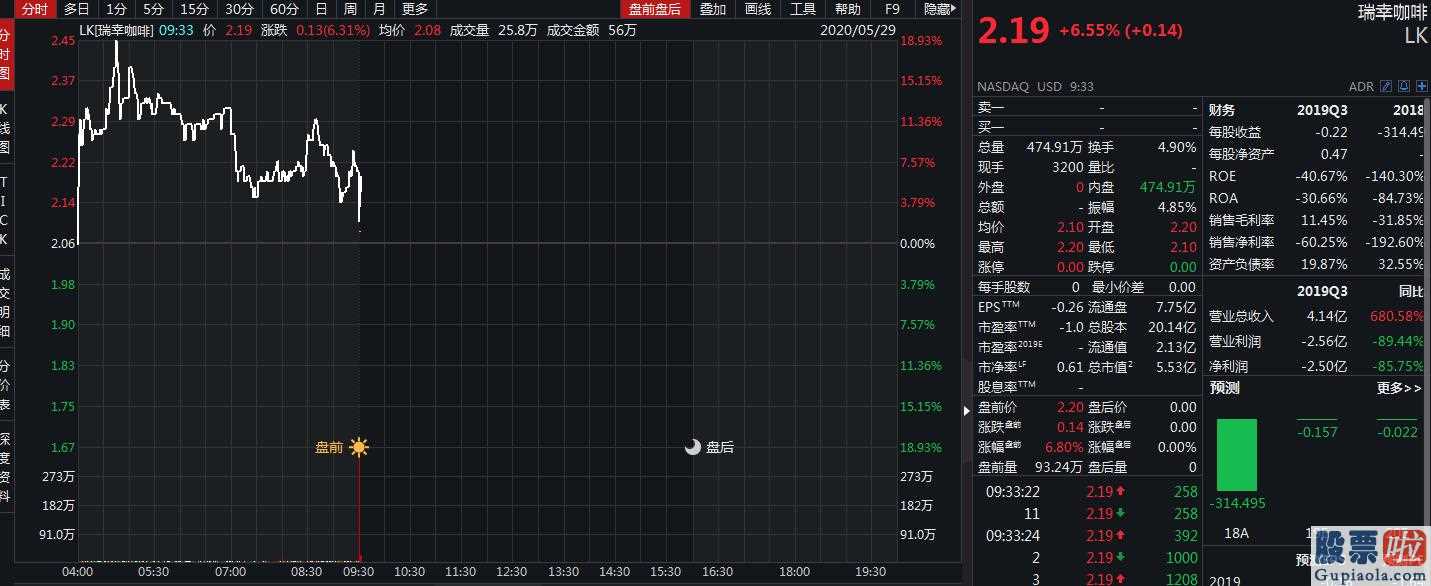Click the 总量 474.91万 value
The height and width of the screenshot is (586, 1431).
tap(1056, 147)
